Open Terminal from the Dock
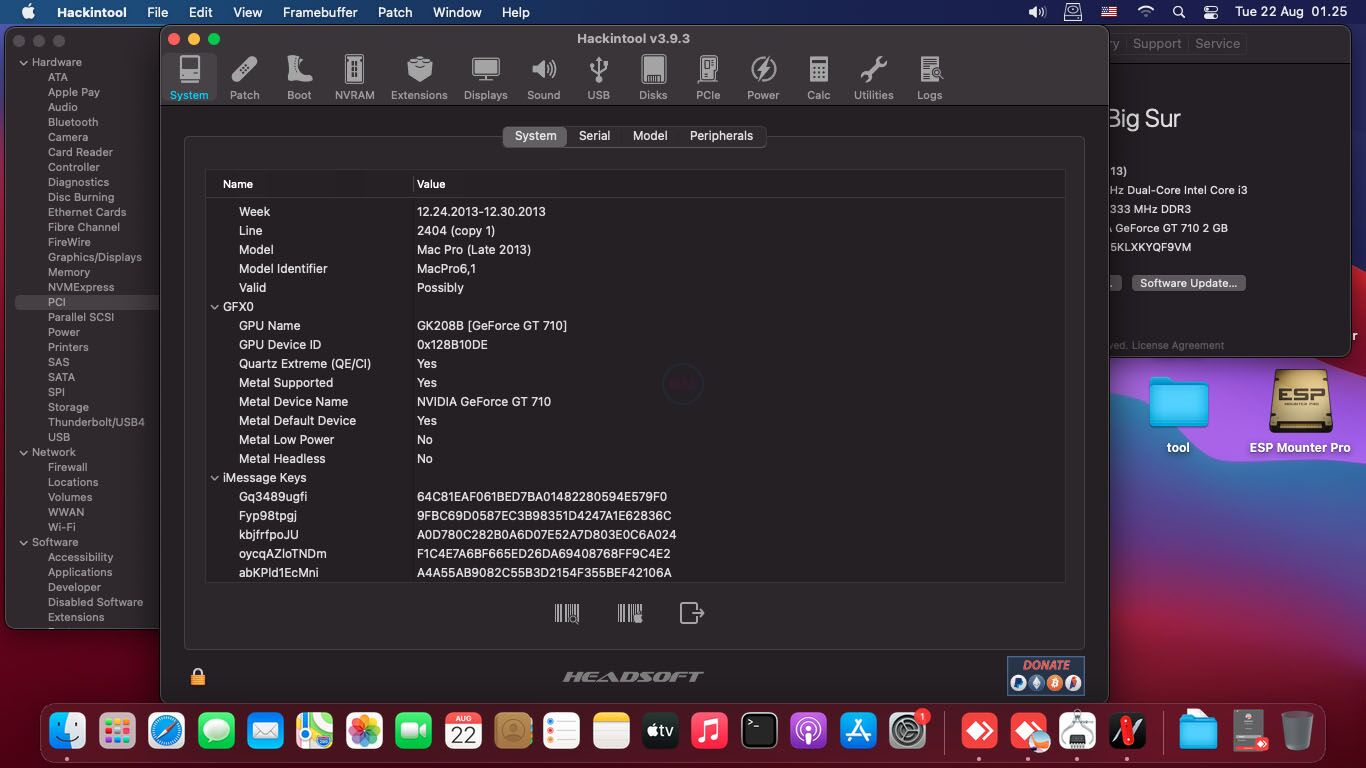 (x=759, y=731)
